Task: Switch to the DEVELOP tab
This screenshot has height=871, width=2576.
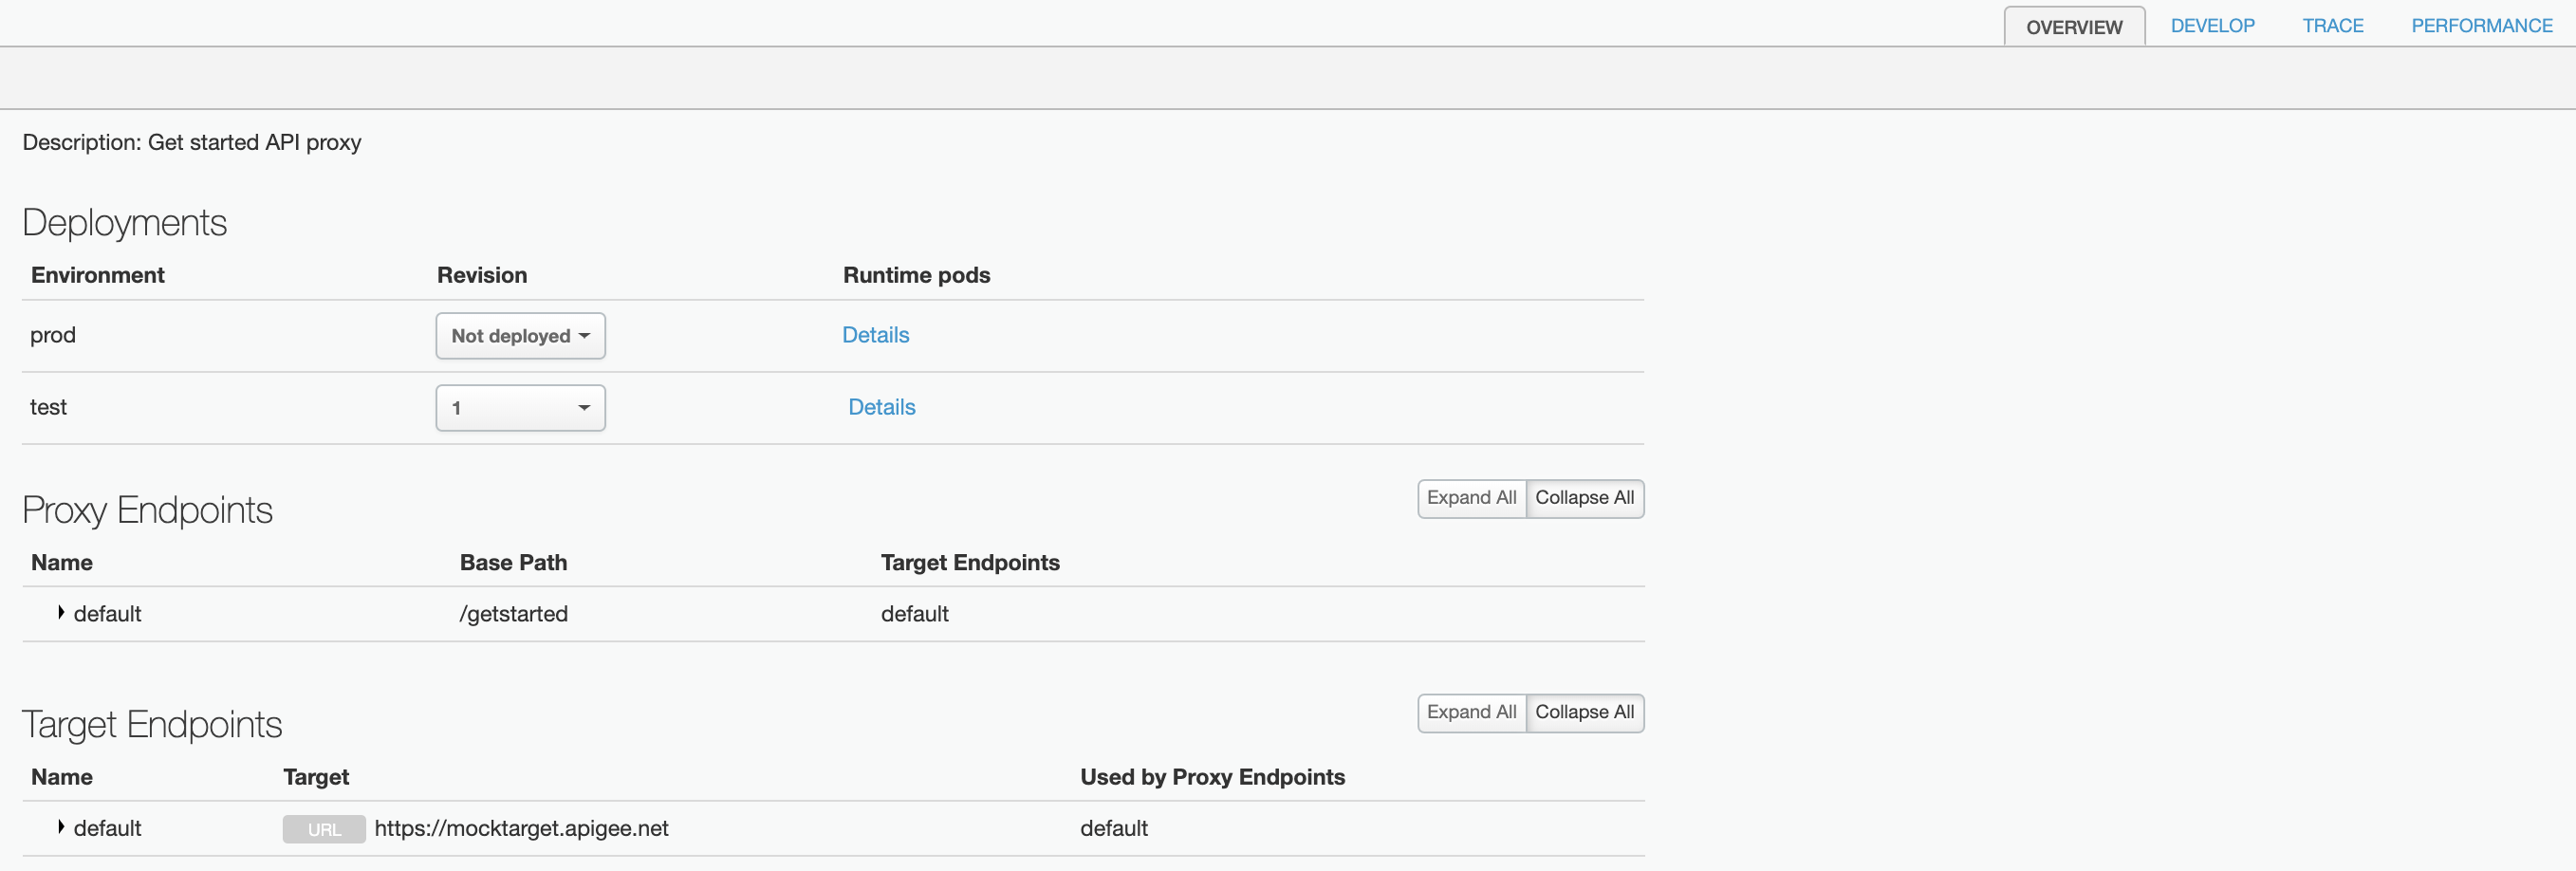Action: (2213, 25)
